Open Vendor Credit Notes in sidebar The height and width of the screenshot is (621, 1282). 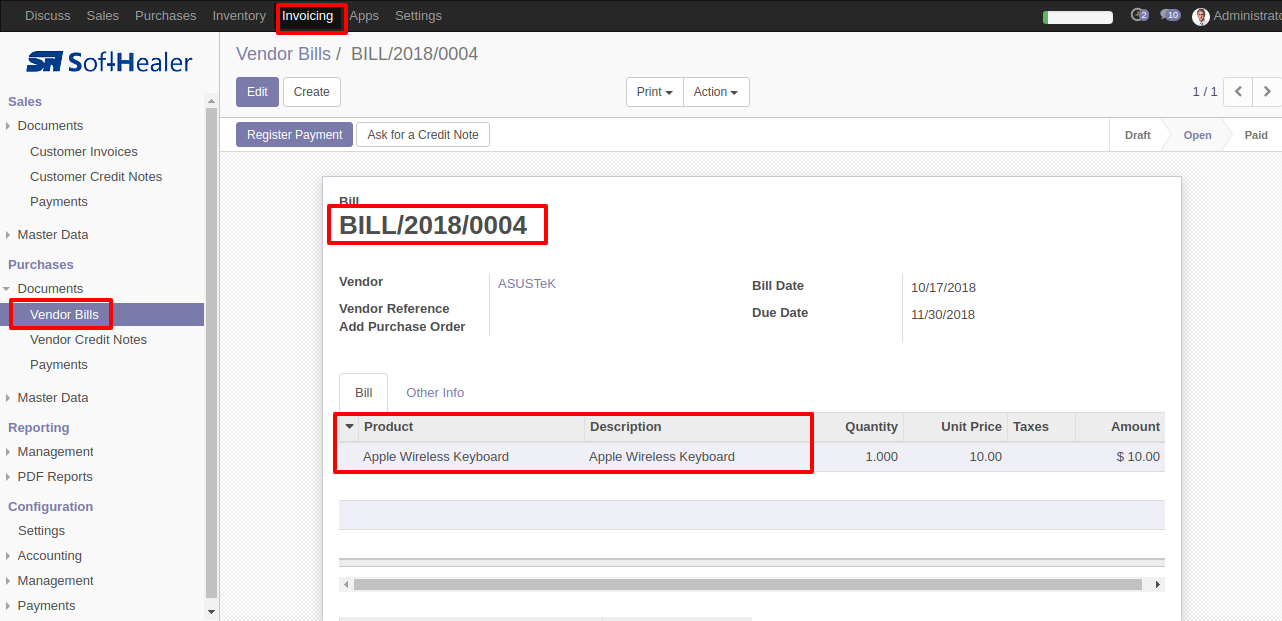point(88,340)
